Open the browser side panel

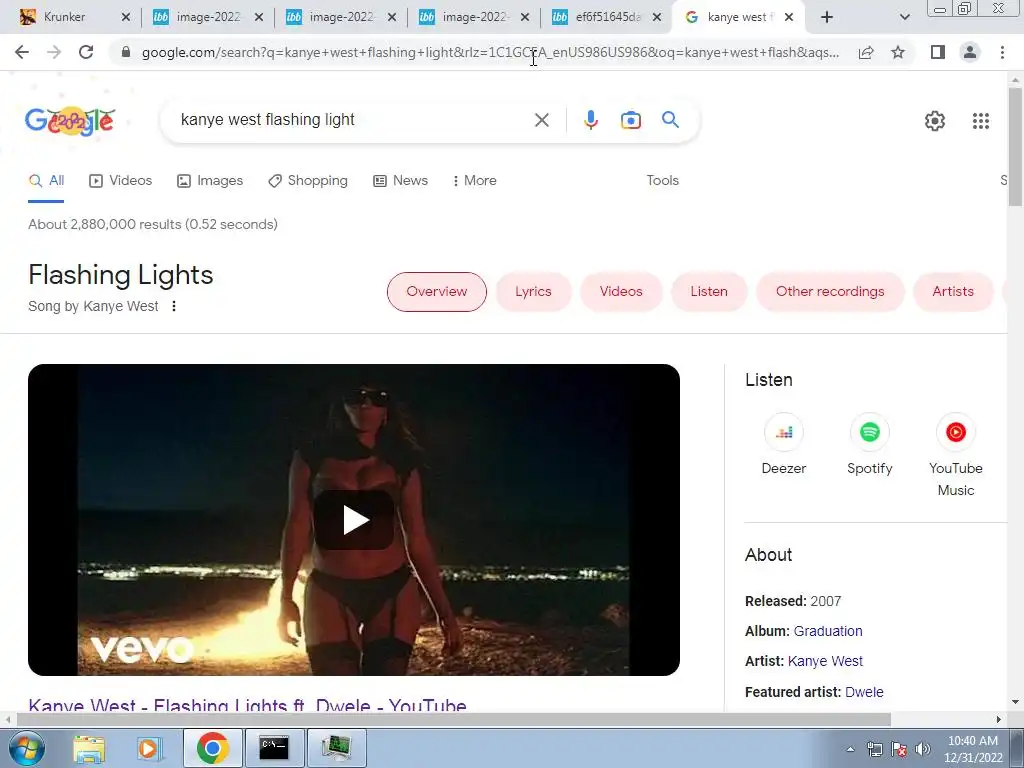click(938, 52)
